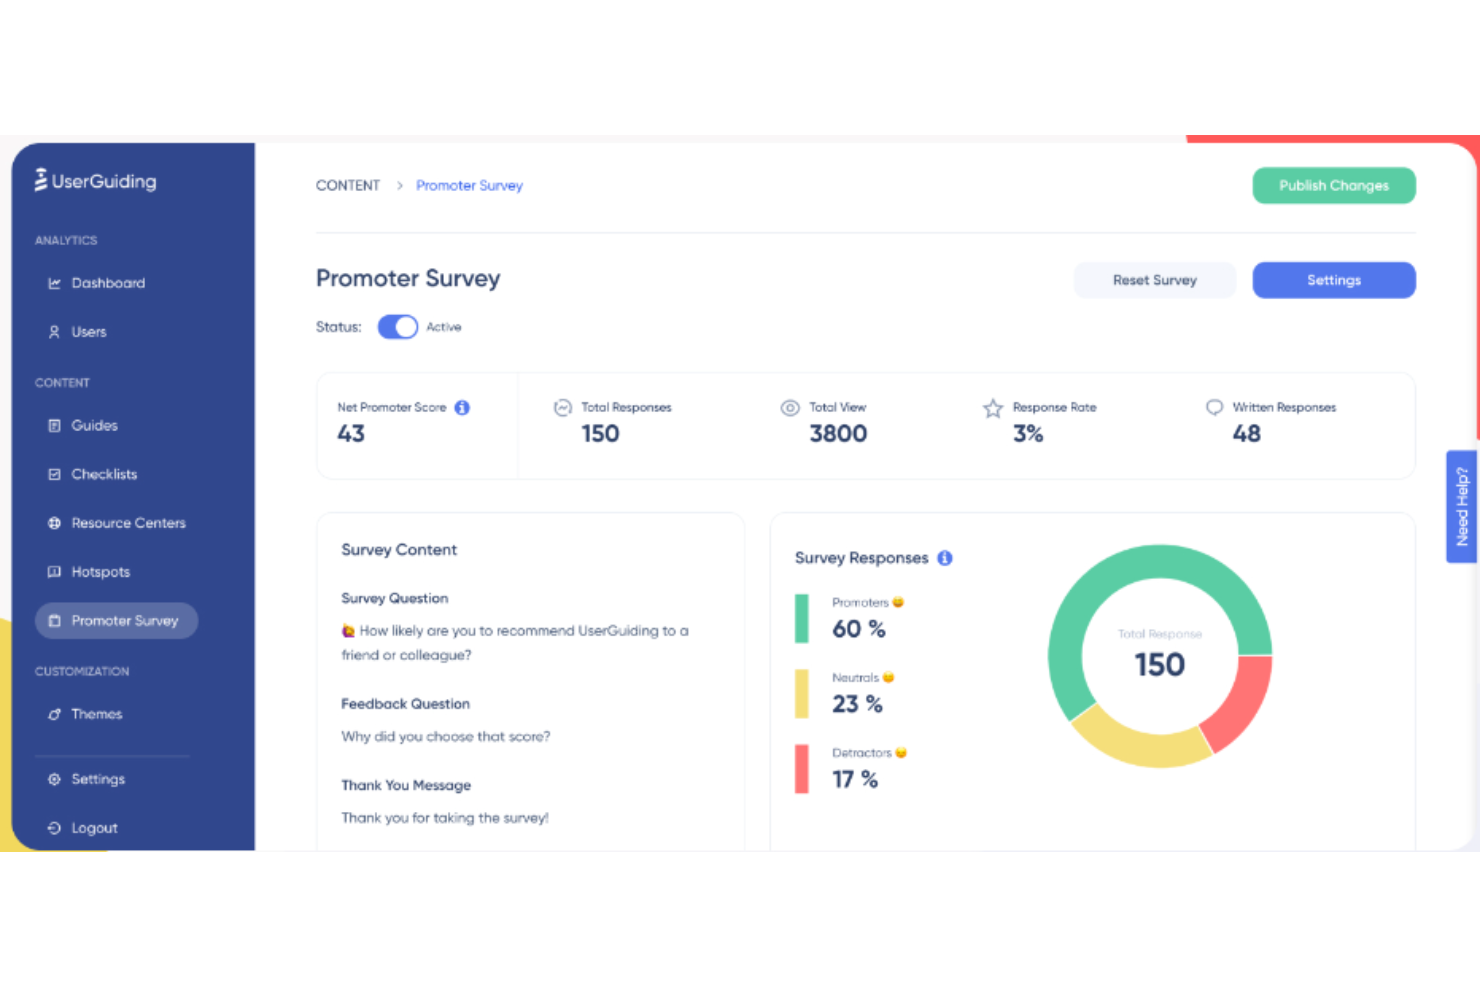This screenshot has width=1480, height=987.
Task: Open the Themes customization panel
Action: click(x=96, y=713)
